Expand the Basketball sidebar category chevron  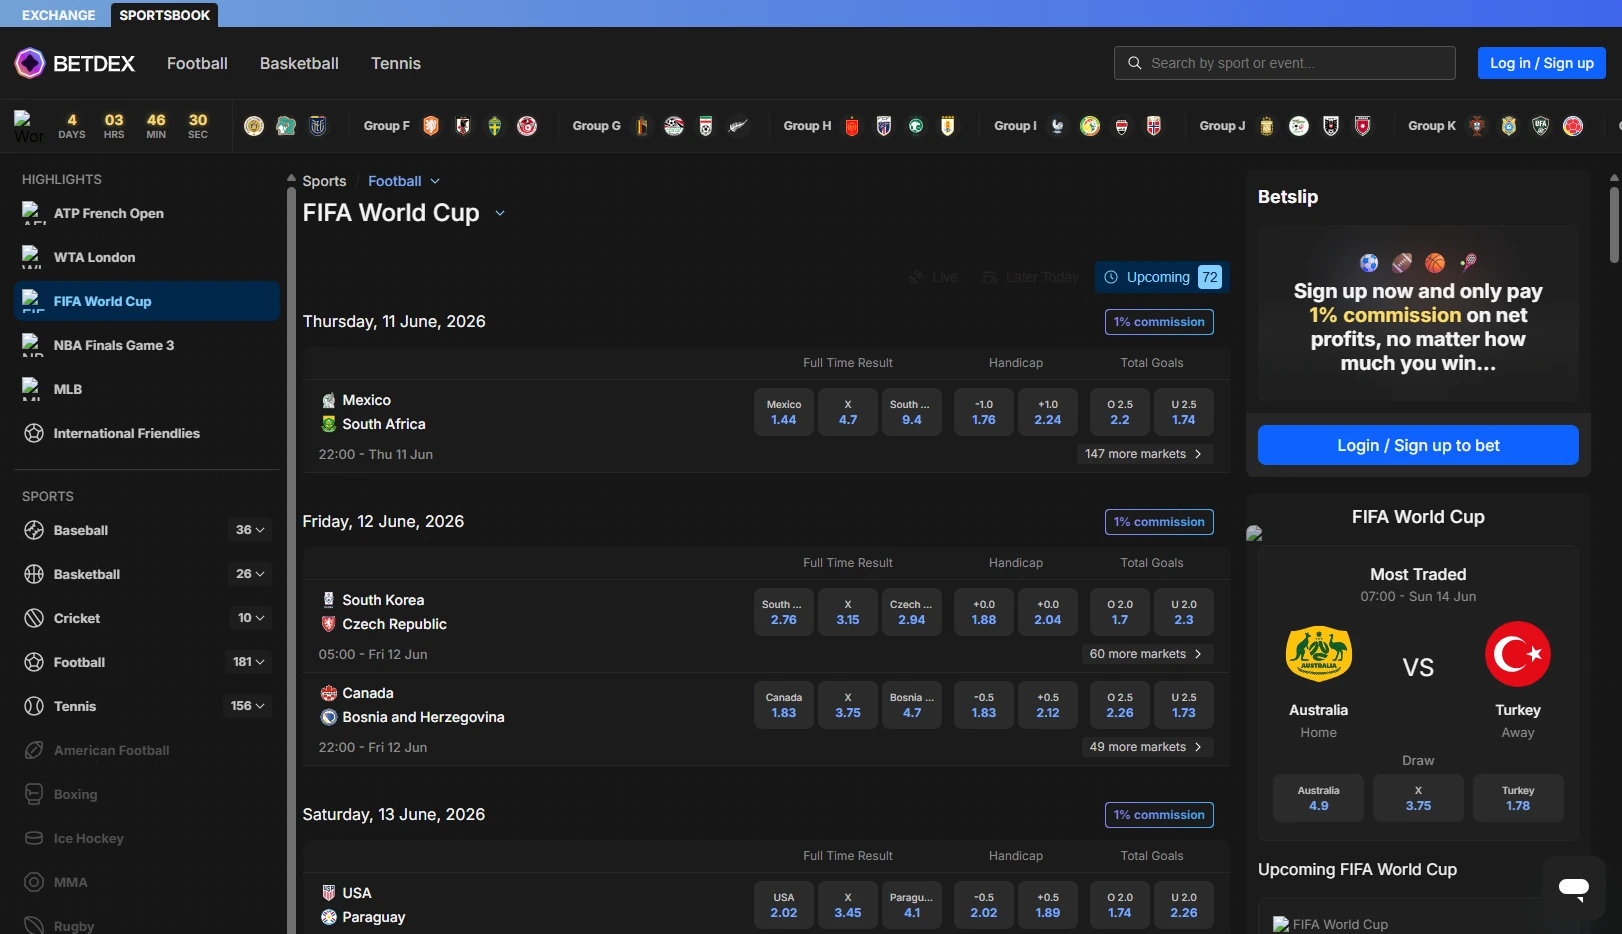tap(260, 574)
